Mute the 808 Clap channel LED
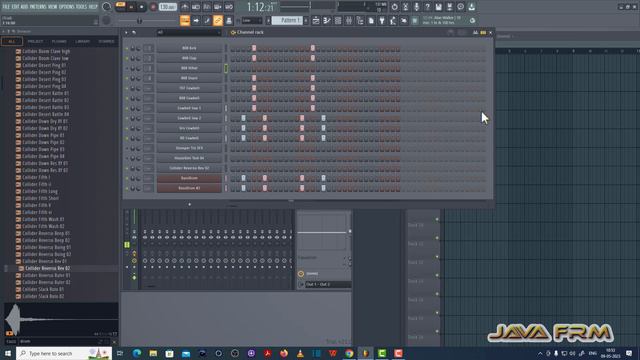The width and height of the screenshot is (640, 360). click(x=127, y=58)
